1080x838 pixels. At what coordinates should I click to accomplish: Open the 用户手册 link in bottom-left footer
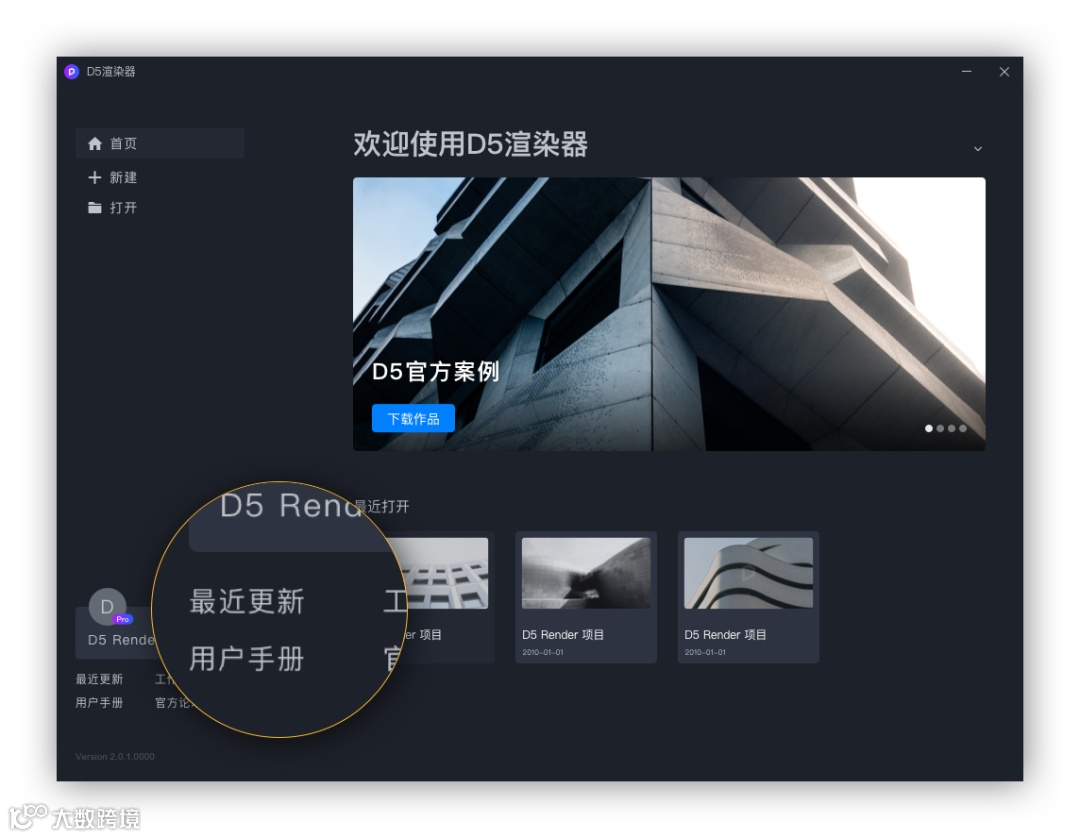pos(99,702)
